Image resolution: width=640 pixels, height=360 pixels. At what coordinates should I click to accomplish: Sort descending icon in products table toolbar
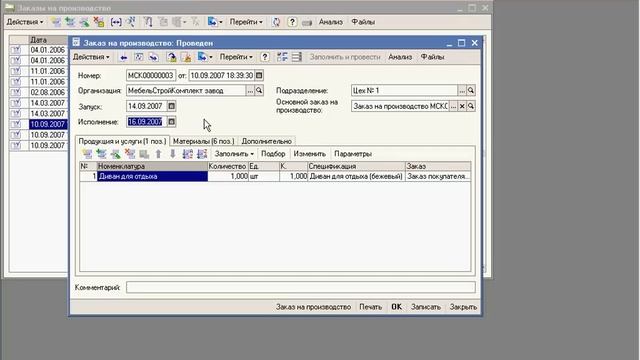pos(202,154)
